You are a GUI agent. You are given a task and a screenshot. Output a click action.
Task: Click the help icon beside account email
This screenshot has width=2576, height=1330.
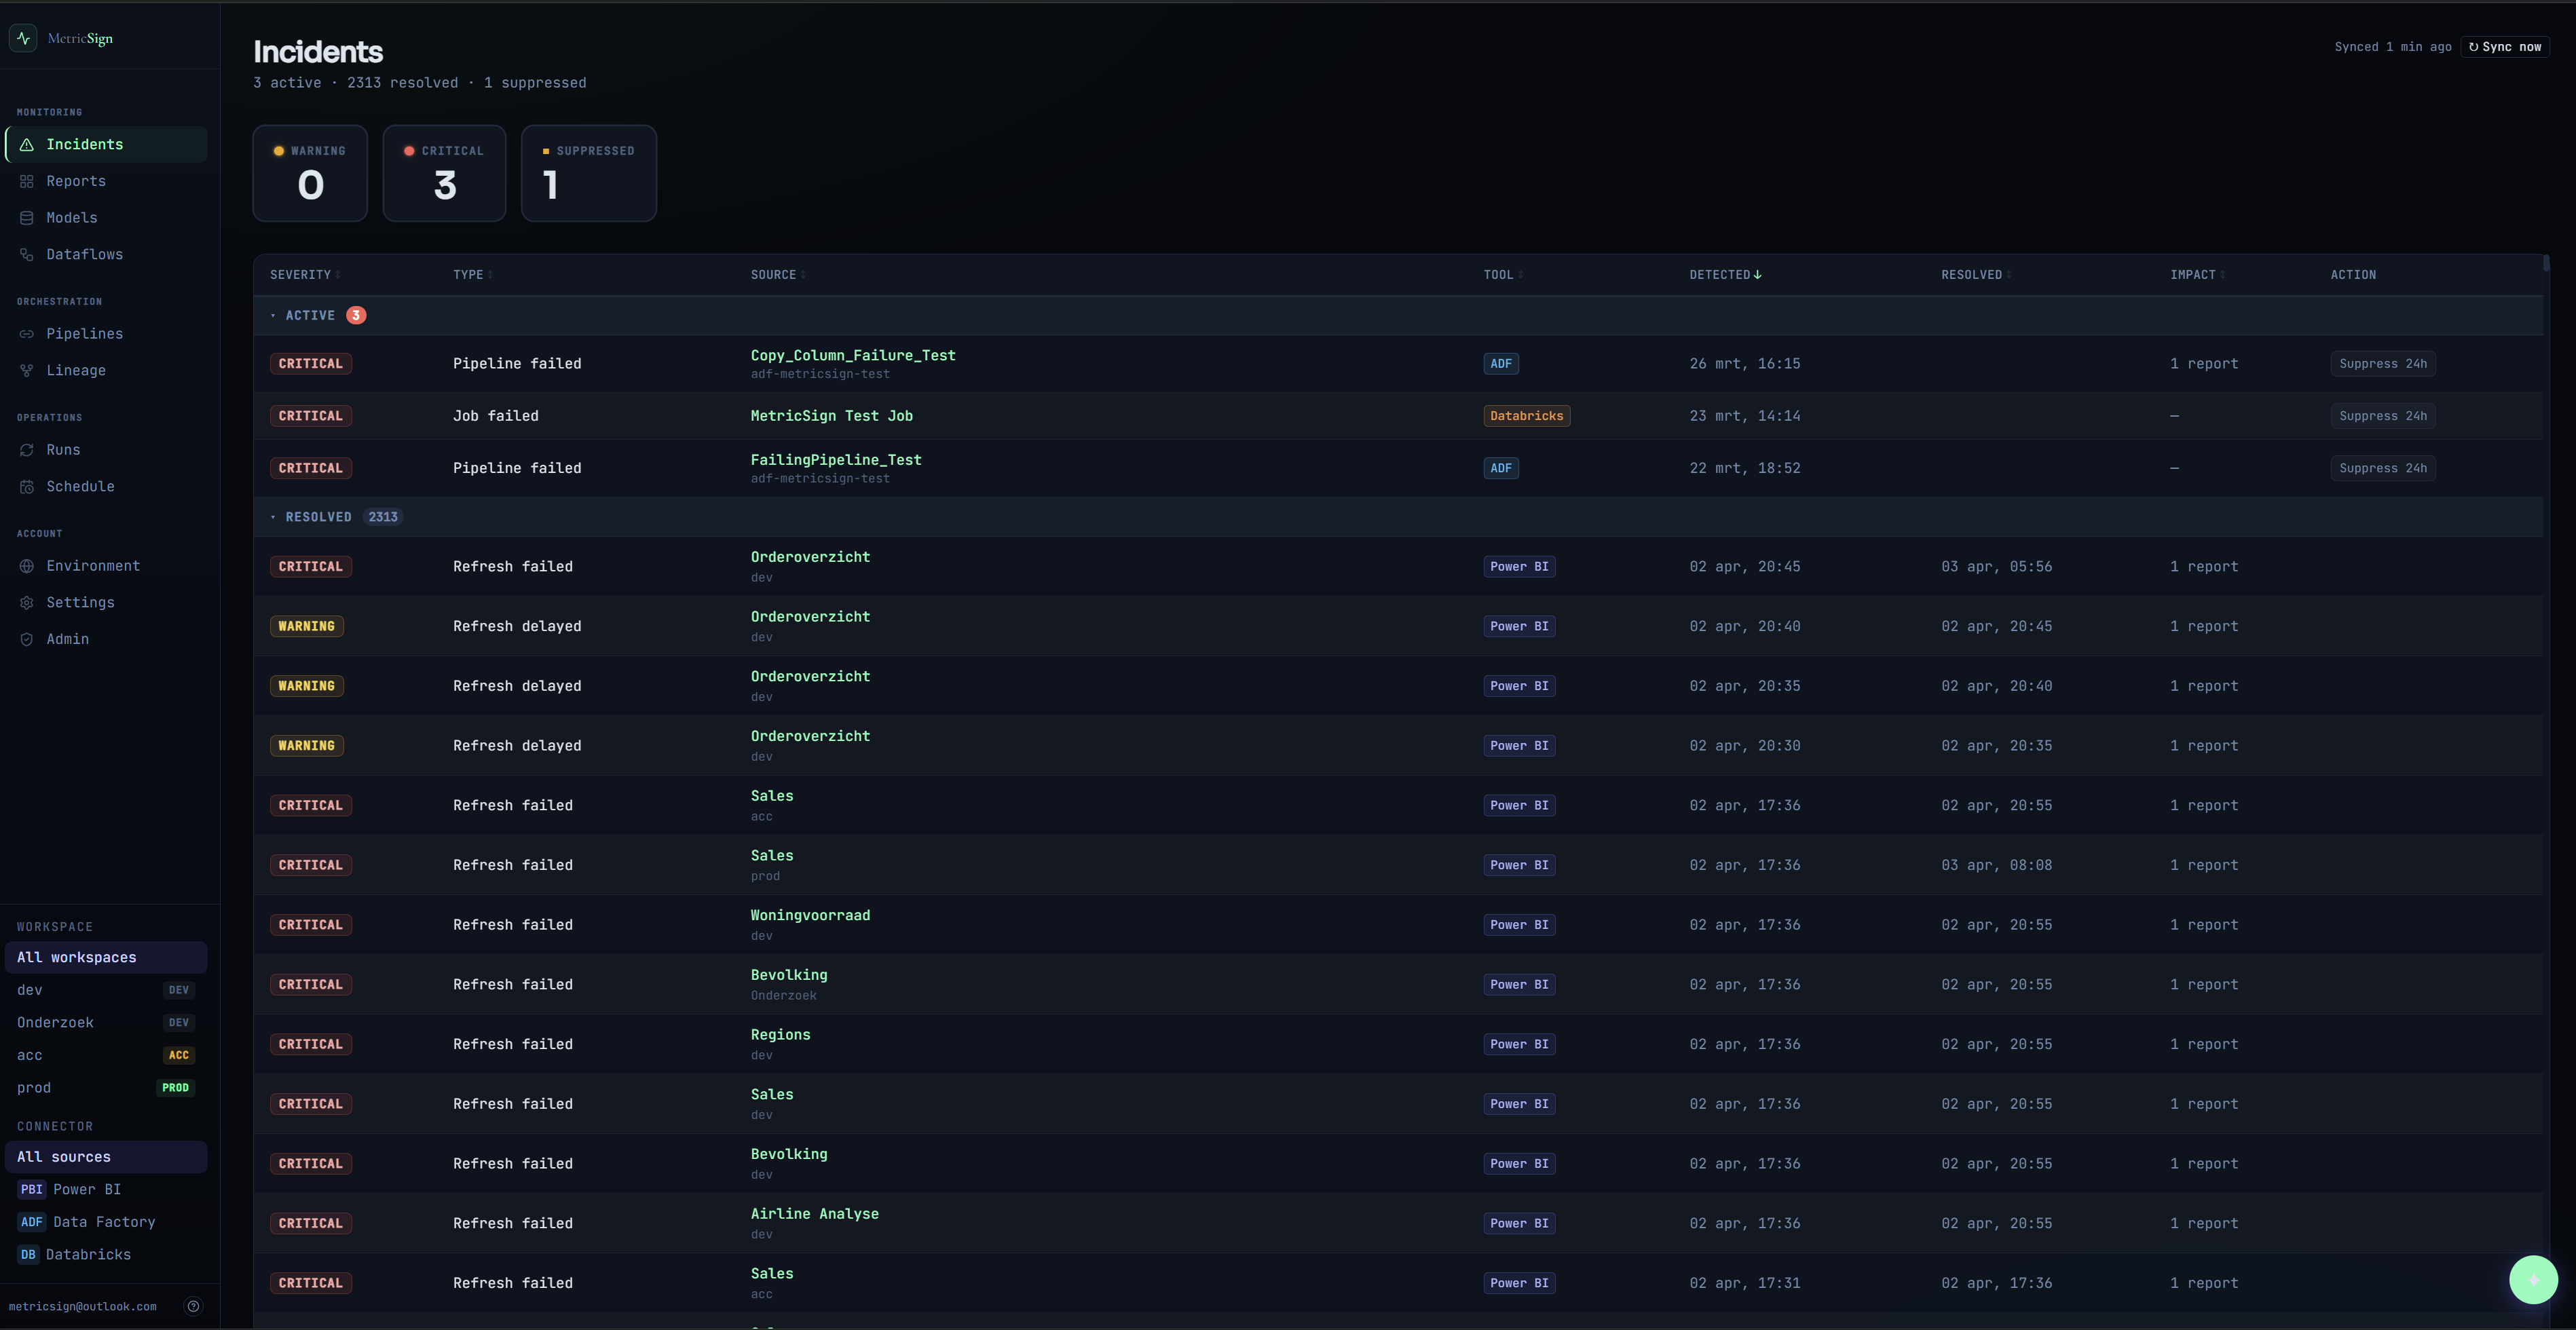193,1306
